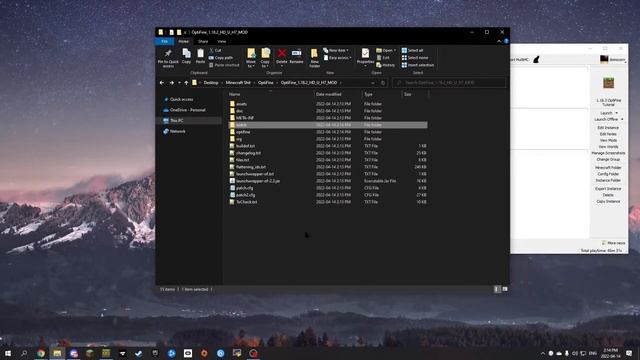Viewport: 640px width, 360px height.
Task: Click the Name column header
Action: click(235, 94)
